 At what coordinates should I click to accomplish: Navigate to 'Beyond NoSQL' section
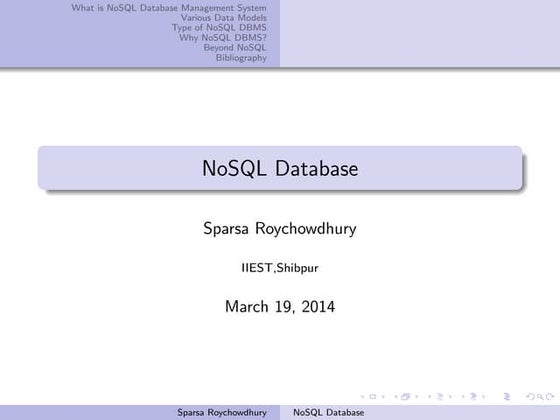[235, 48]
